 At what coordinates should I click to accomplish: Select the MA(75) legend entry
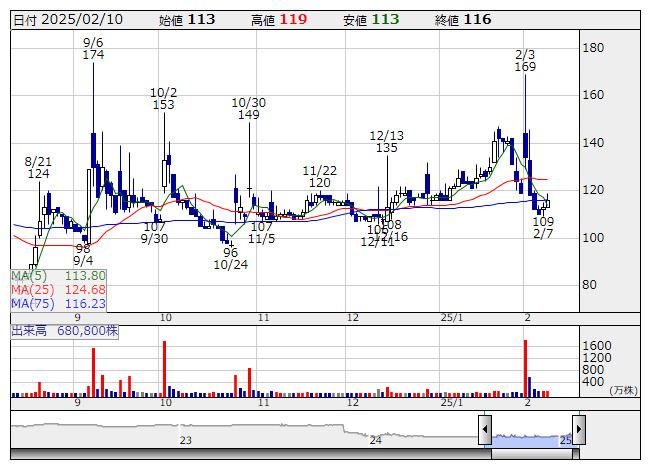point(58,303)
